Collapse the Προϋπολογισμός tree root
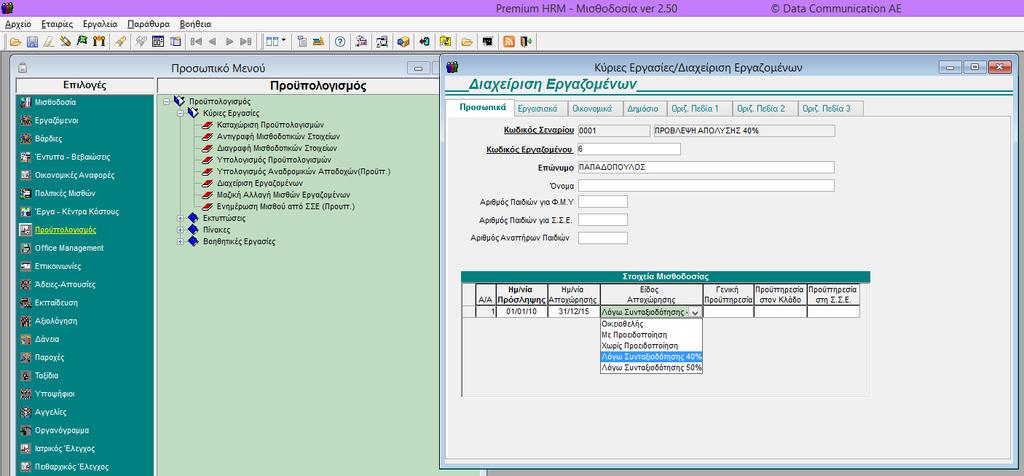Screen dimensions: 1024x476 tap(166, 101)
